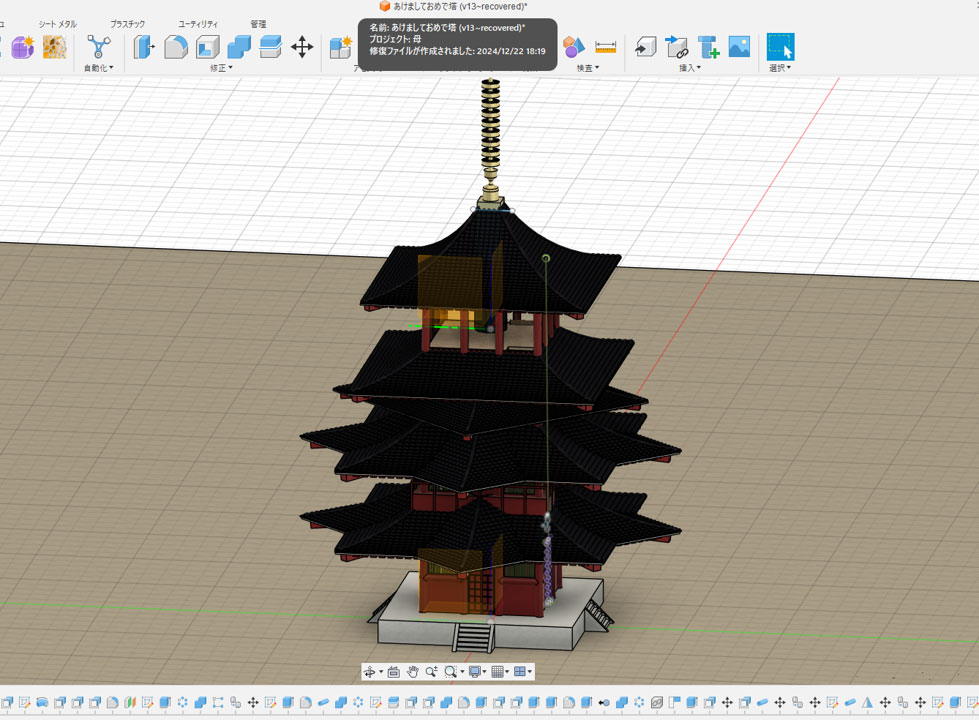Viewport: 979px width, 720px height.
Task: Click the Insert McMaster-Carr component icon
Action: [708, 47]
